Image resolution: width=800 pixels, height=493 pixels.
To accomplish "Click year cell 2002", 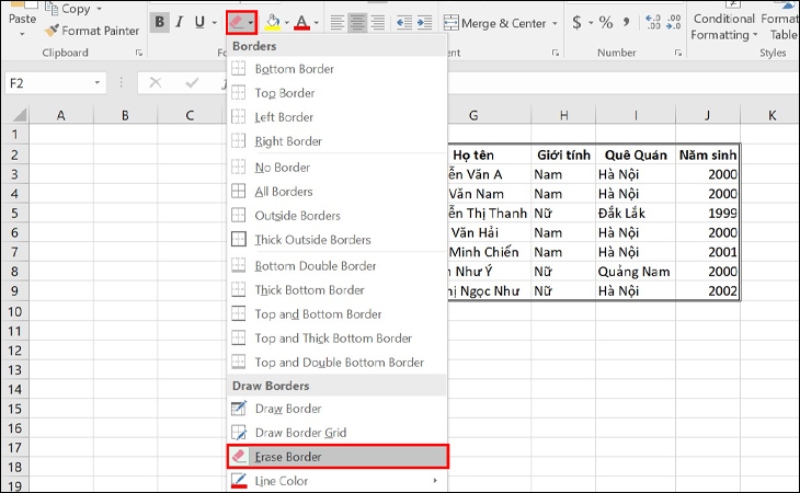I will (707, 291).
